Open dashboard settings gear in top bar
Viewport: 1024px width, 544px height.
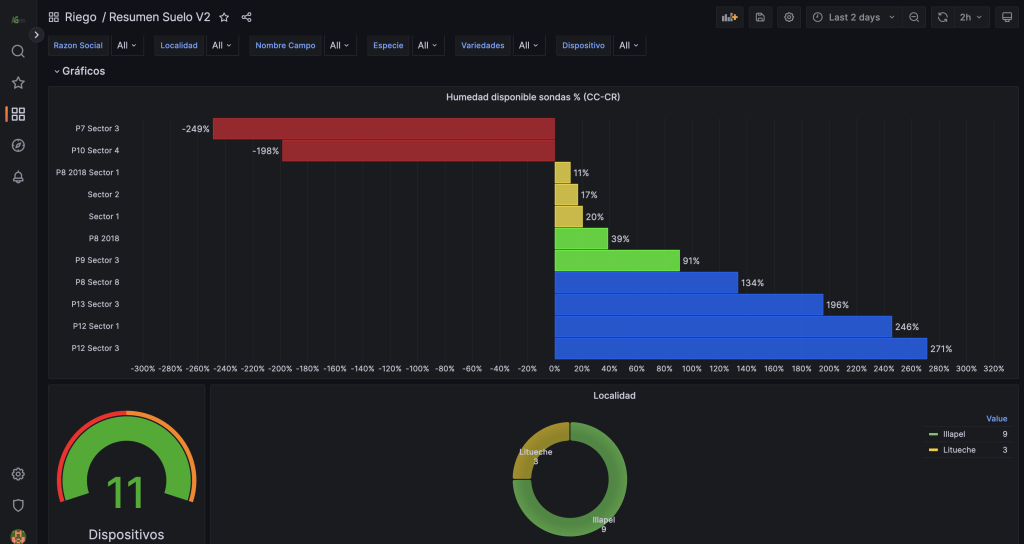[x=789, y=17]
